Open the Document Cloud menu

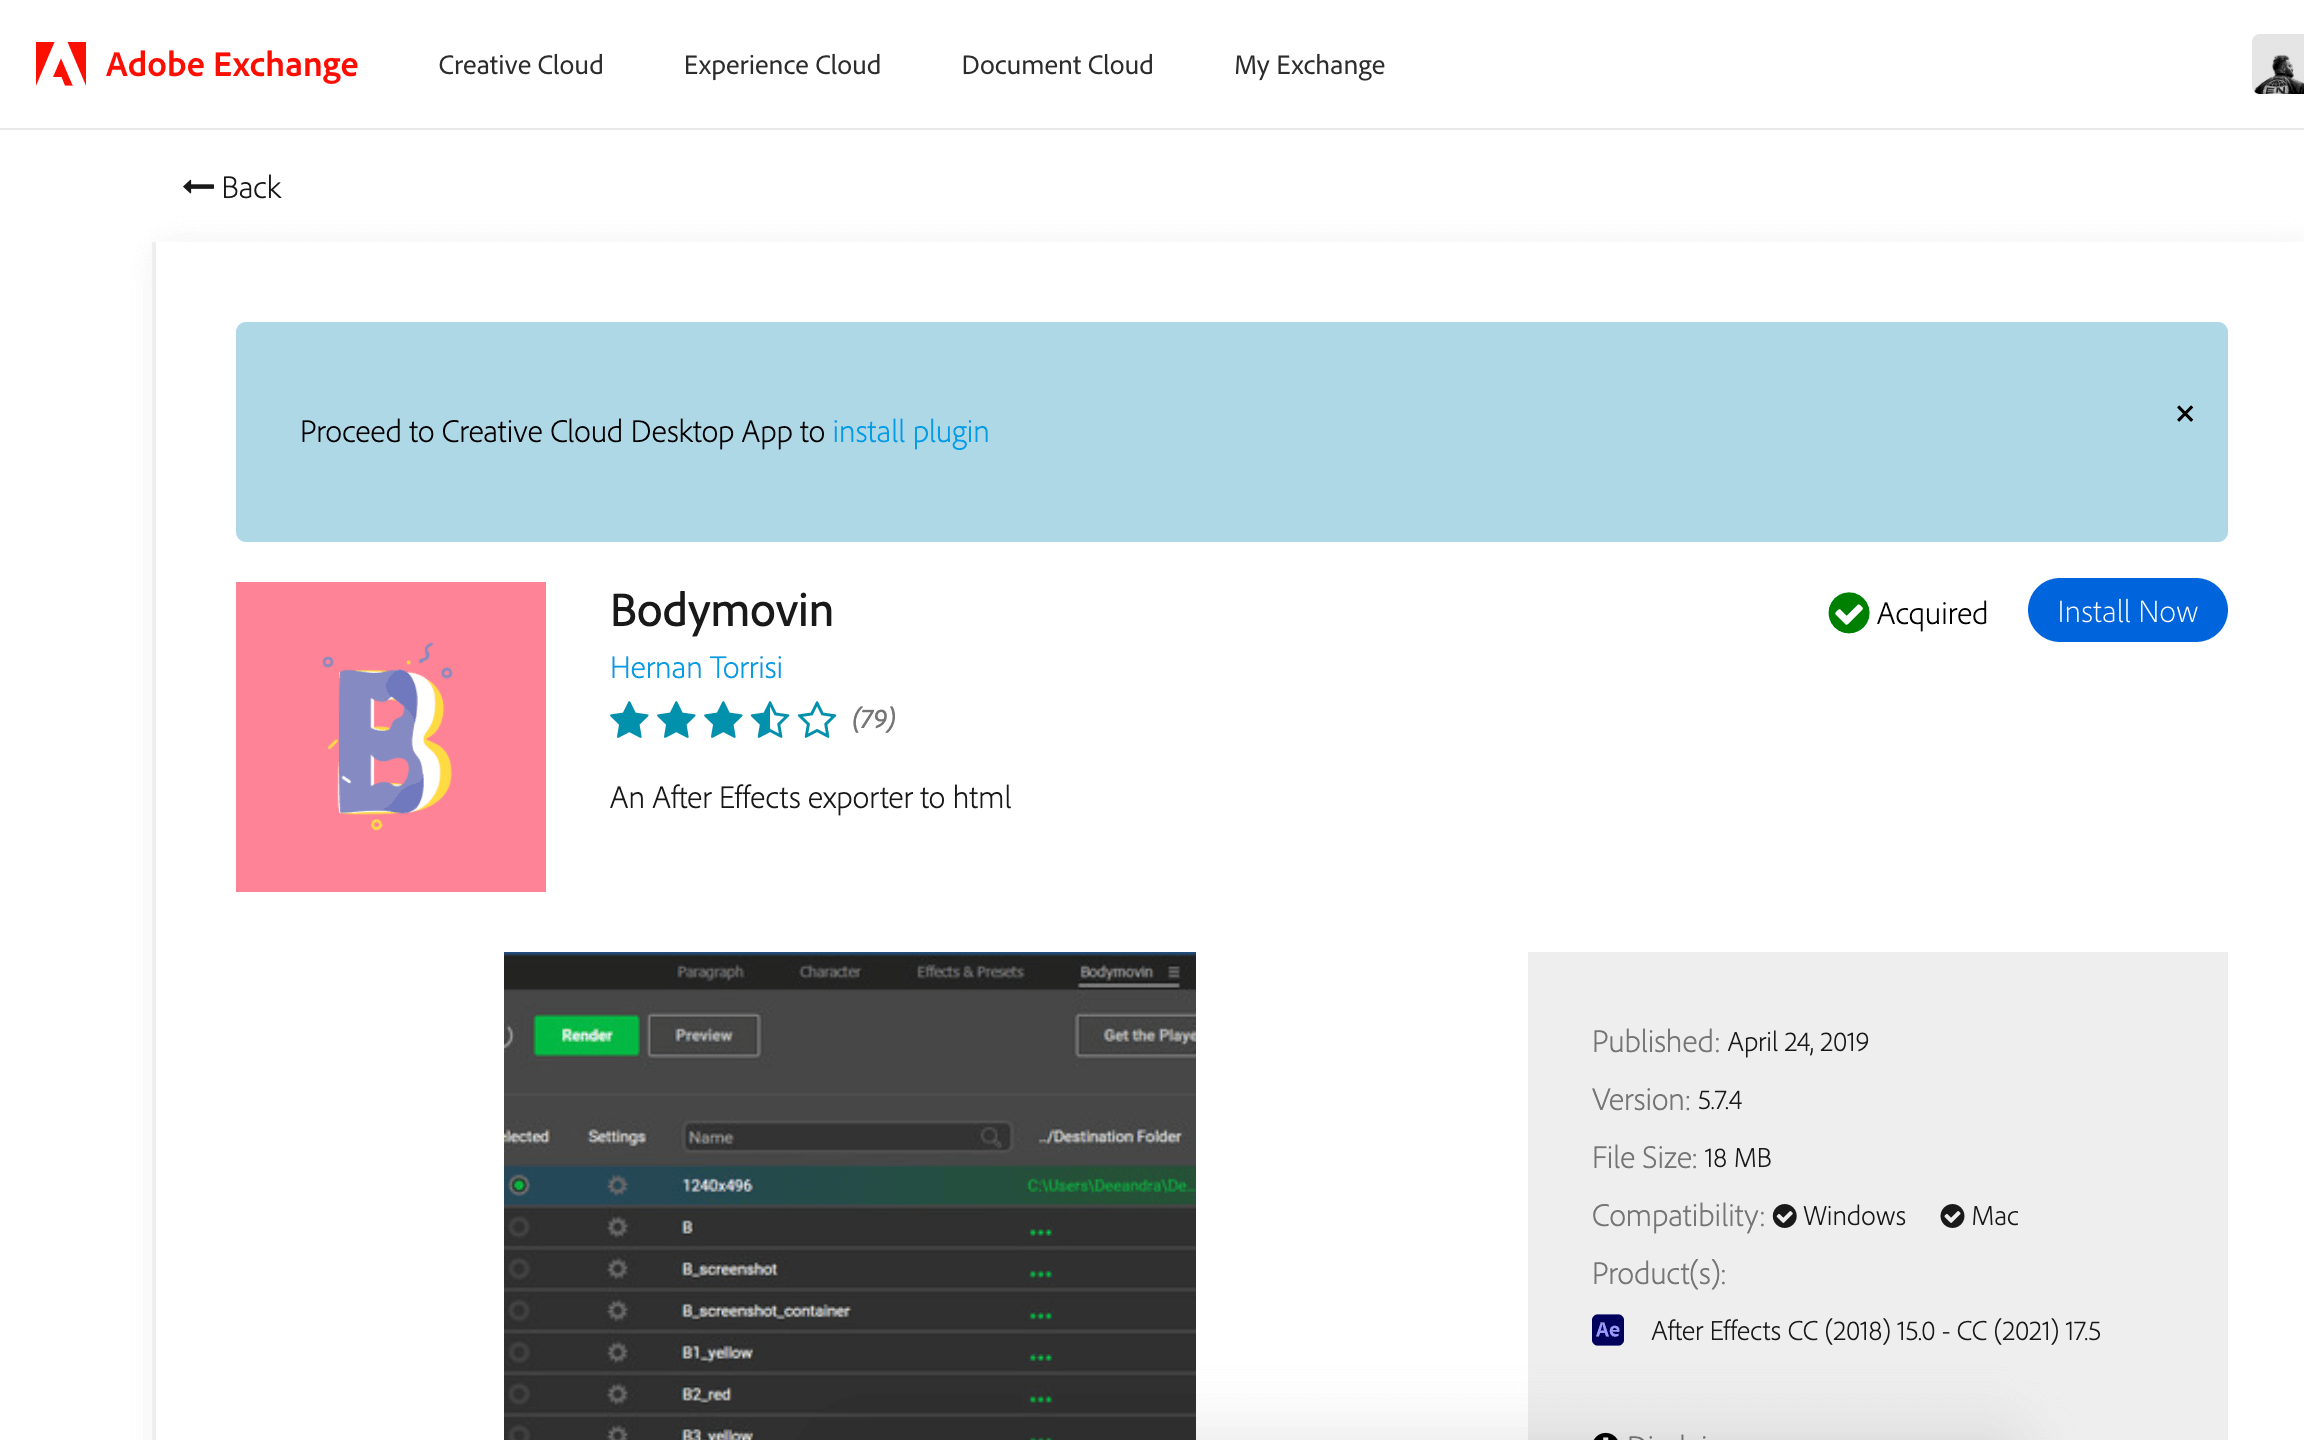[1057, 65]
